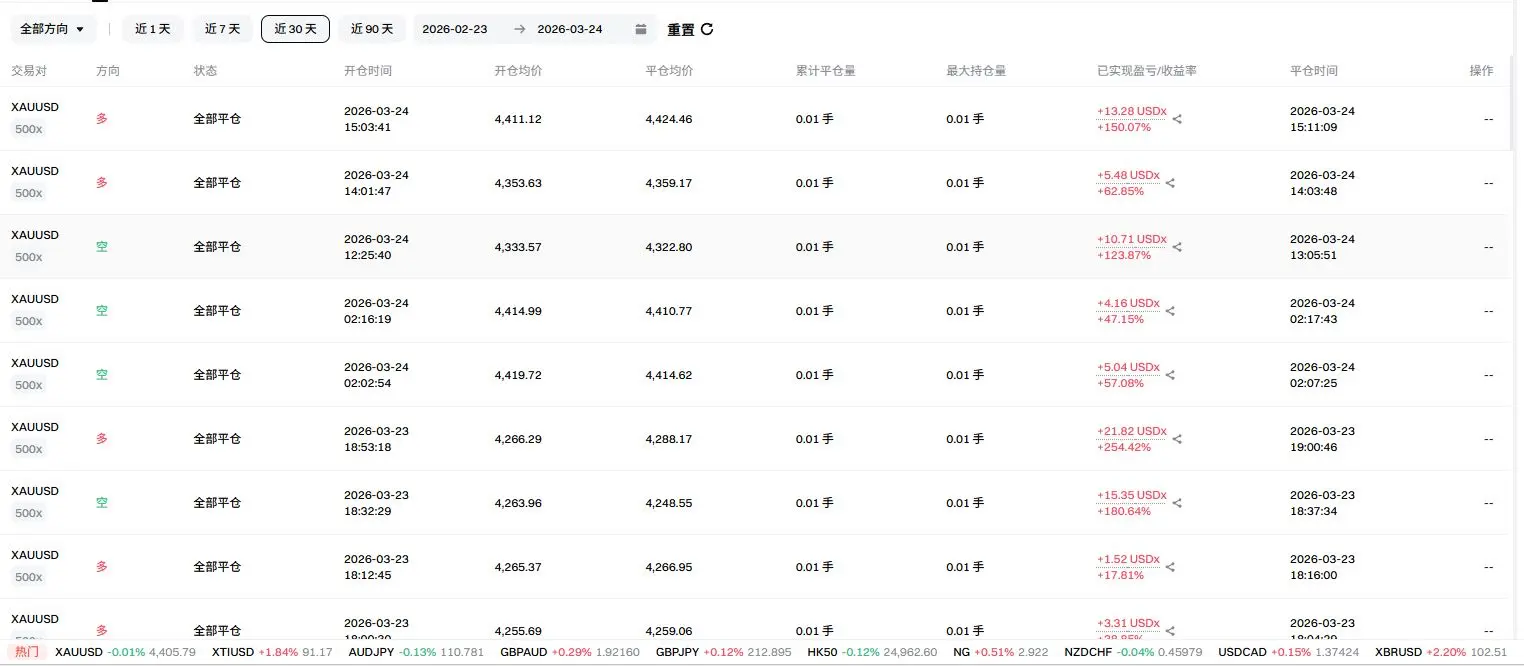The height and width of the screenshot is (666, 1524).
Task: Click start date field 2026-02-23
Action: pos(455,29)
